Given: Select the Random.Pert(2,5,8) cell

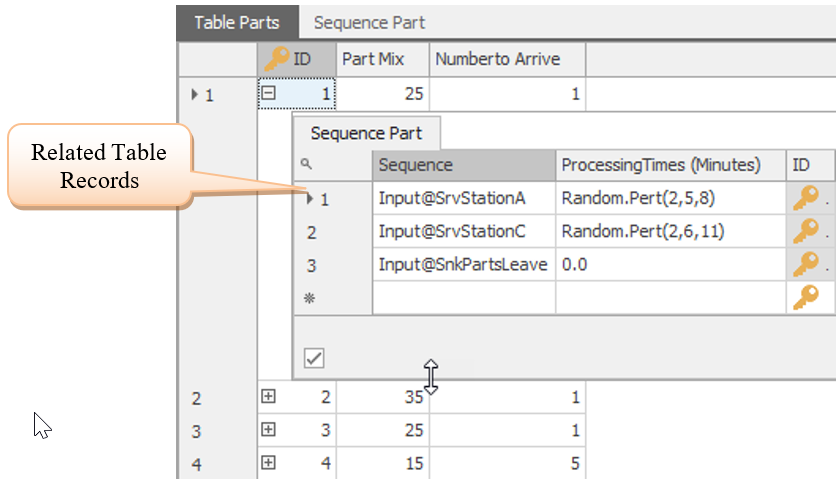Looking at the screenshot, I should [x=671, y=198].
